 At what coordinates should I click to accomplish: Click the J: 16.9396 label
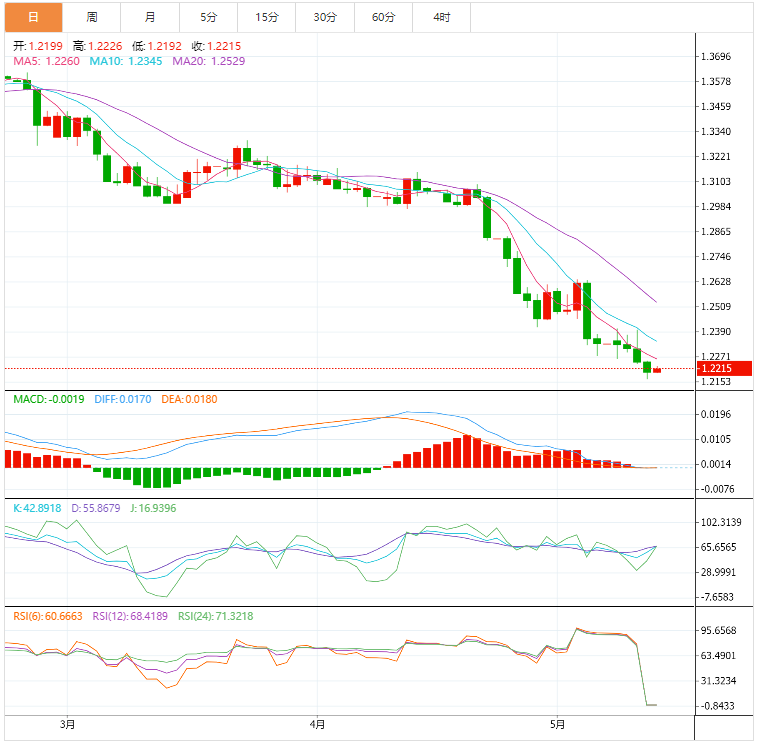coord(153,508)
